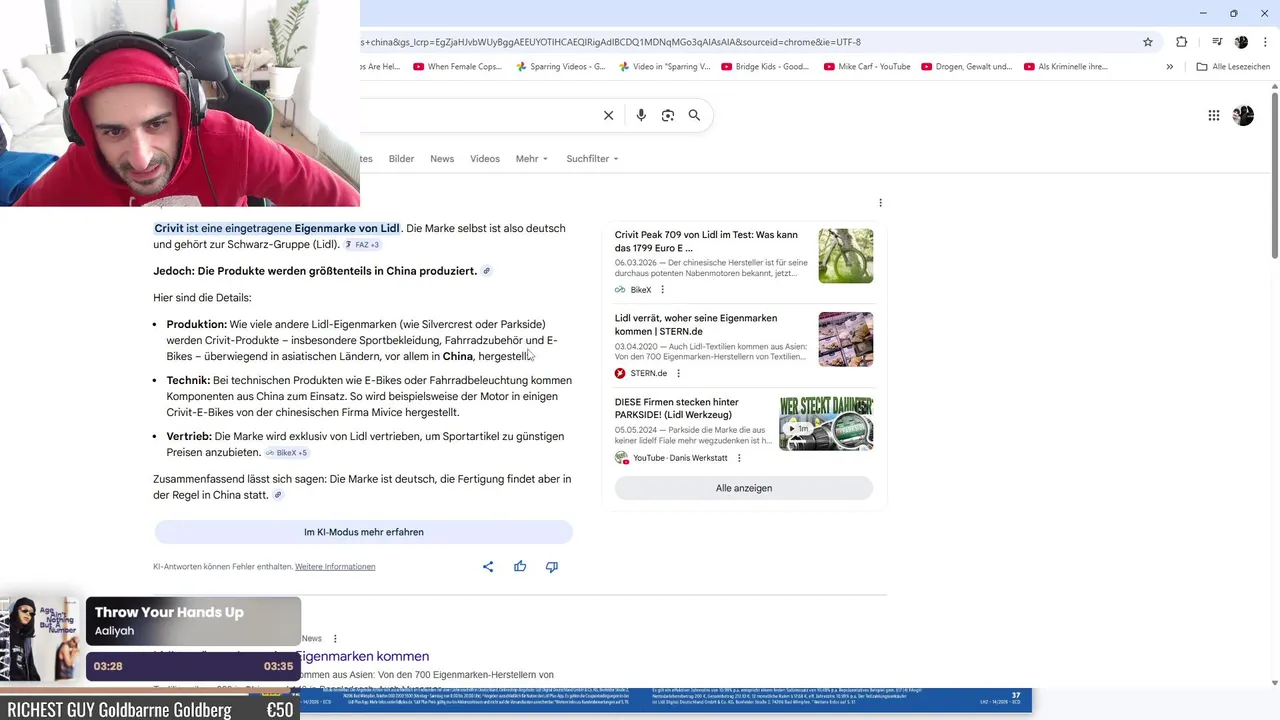The width and height of the screenshot is (1280, 720).
Task: Switch to the News tab
Action: pos(442,159)
